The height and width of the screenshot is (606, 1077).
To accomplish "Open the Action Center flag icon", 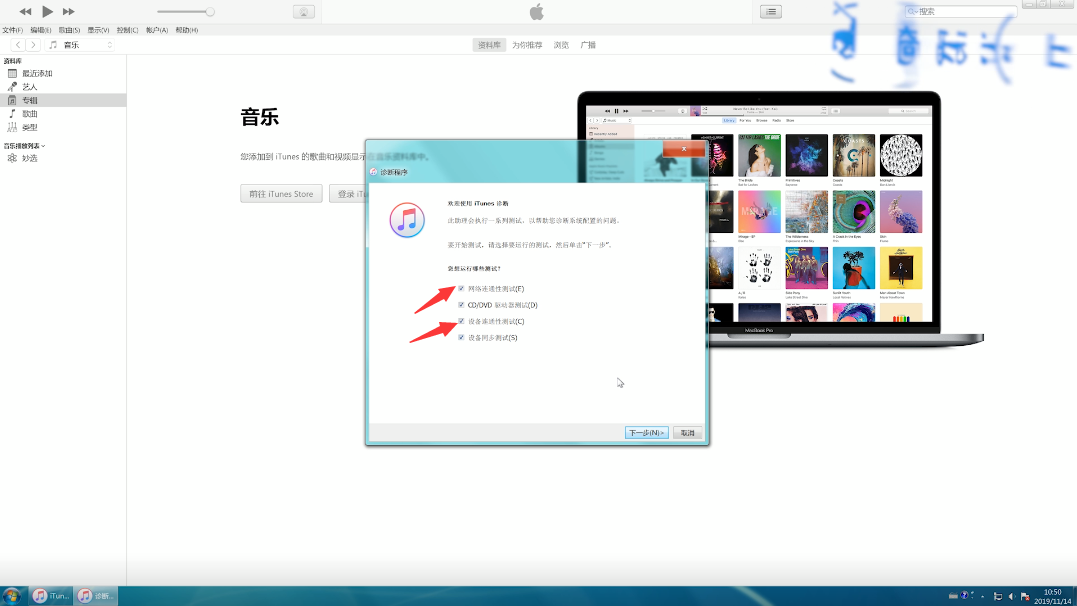I will coord(1025,596).
